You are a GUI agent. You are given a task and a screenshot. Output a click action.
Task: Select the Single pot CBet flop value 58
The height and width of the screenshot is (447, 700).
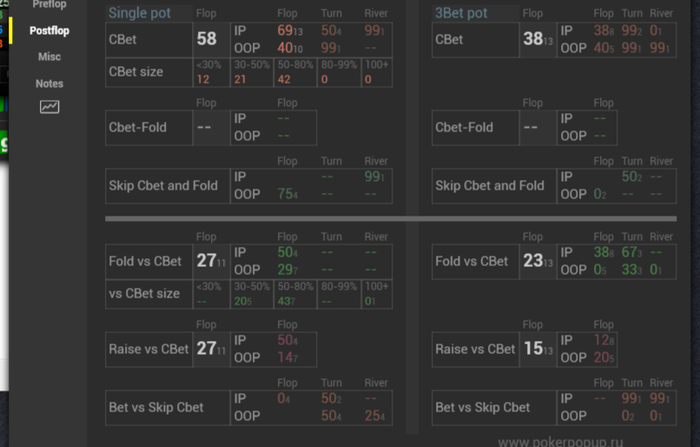[207, 39]
